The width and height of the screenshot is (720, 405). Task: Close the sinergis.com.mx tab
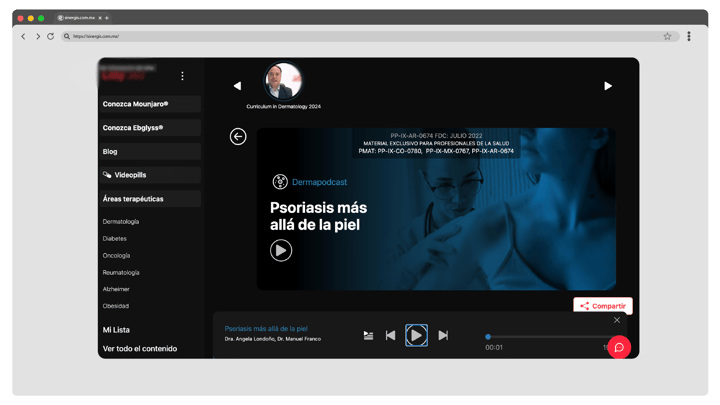tap(100, 18)
